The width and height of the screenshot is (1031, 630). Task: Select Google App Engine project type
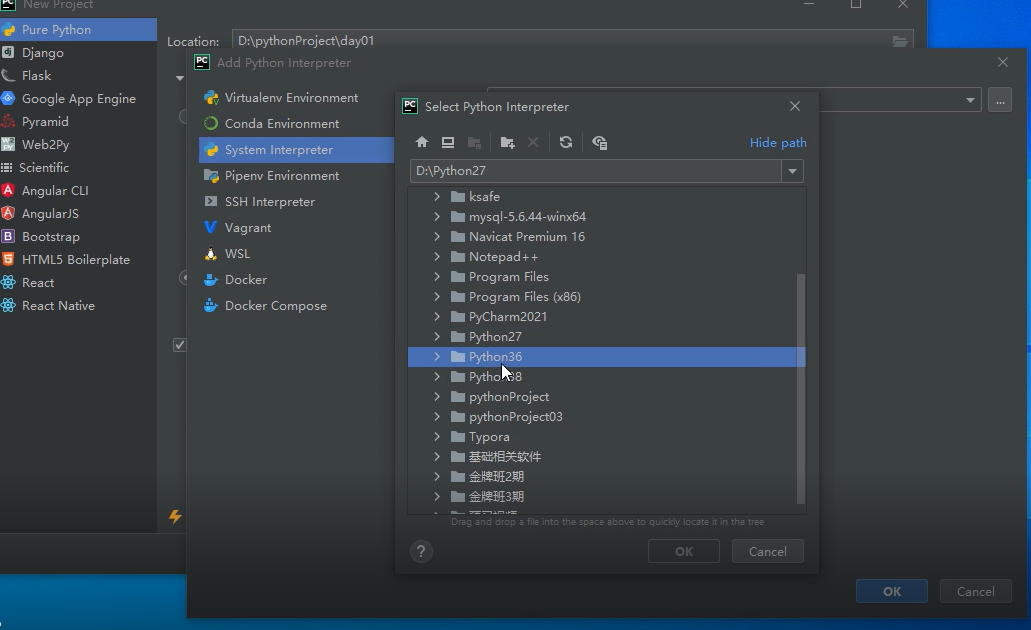(x=78, y=99)
